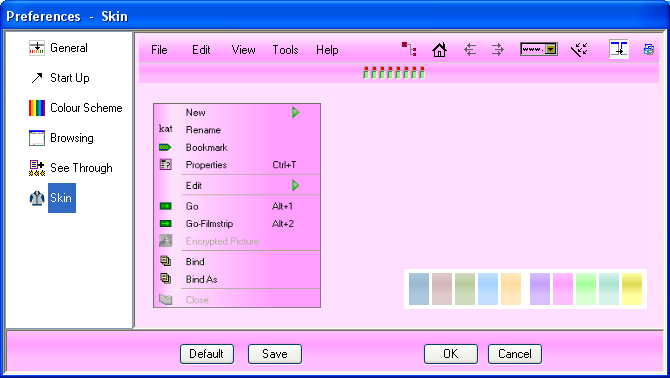The image size is (670, 378).
Task: Click the converging arrows toolbar icon
Action: click(x=579, y=50)
